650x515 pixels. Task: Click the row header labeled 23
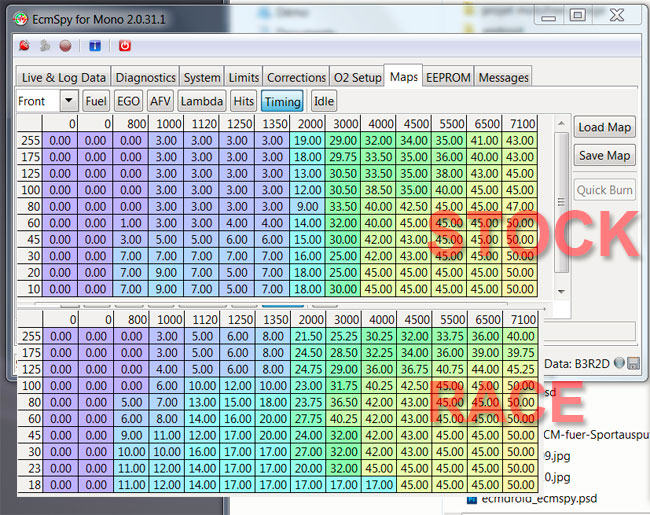[31, 468]
